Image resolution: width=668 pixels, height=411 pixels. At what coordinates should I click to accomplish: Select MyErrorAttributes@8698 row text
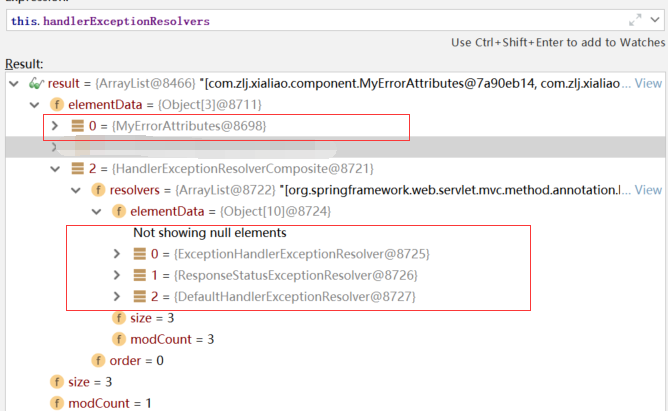tap(177, 126)
